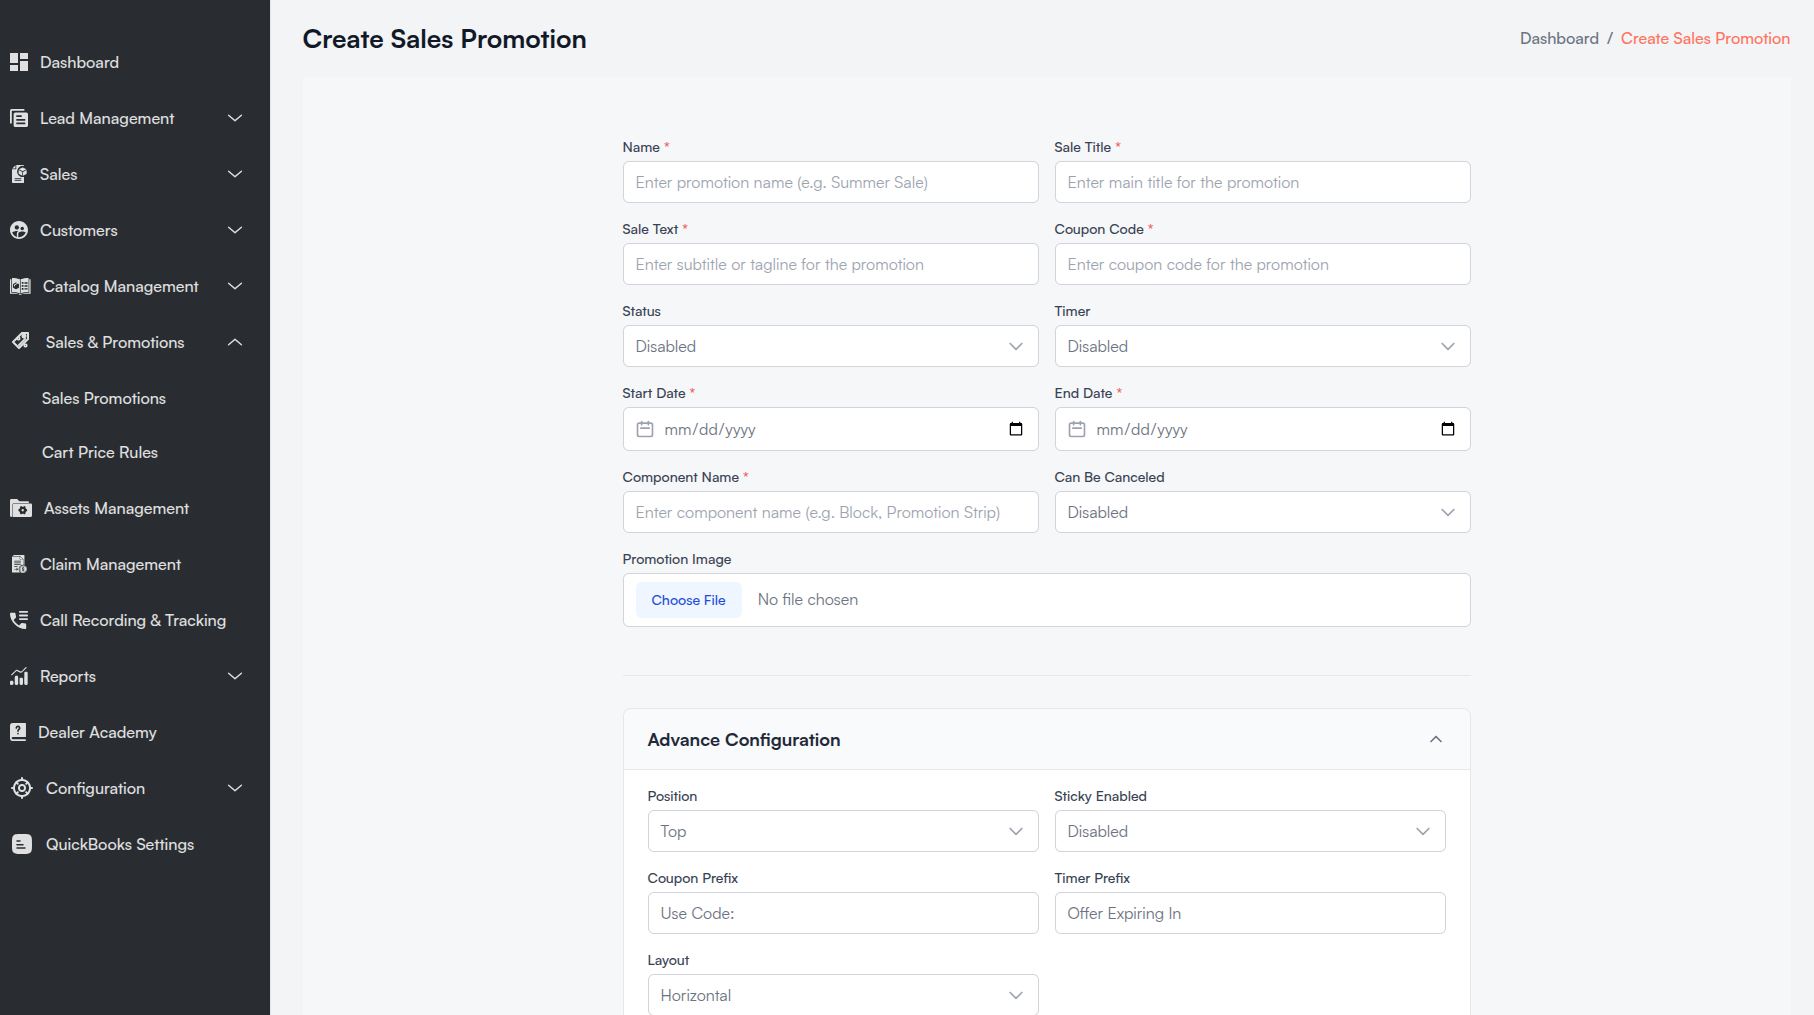Image resolution: width=1814 pixels, height=1015 pixels.
Task: Collapse the Sales & Promotions menu chevron
Action: (235, 342)
